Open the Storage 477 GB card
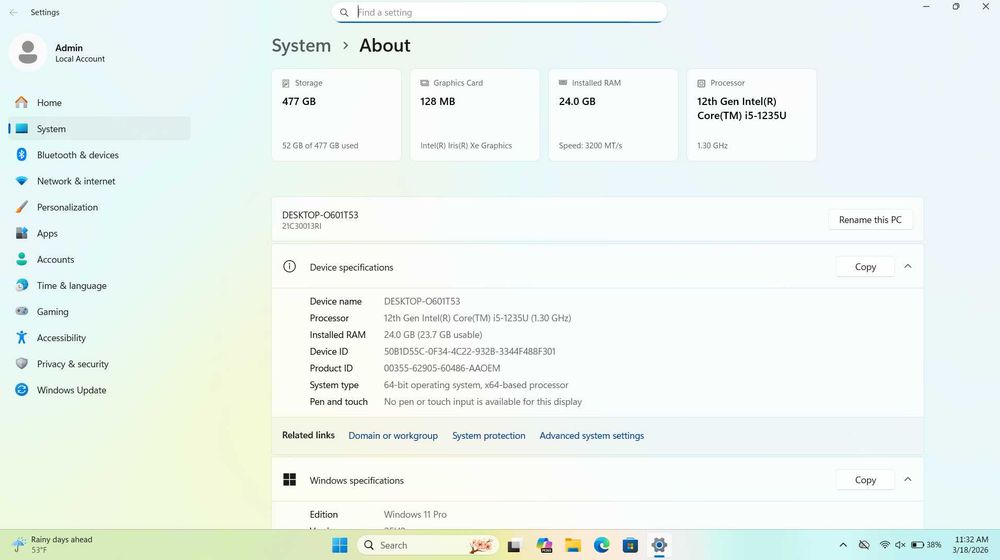Image resolution: width=1000 pixels, height=560 pixels. (x=336, y=115)
